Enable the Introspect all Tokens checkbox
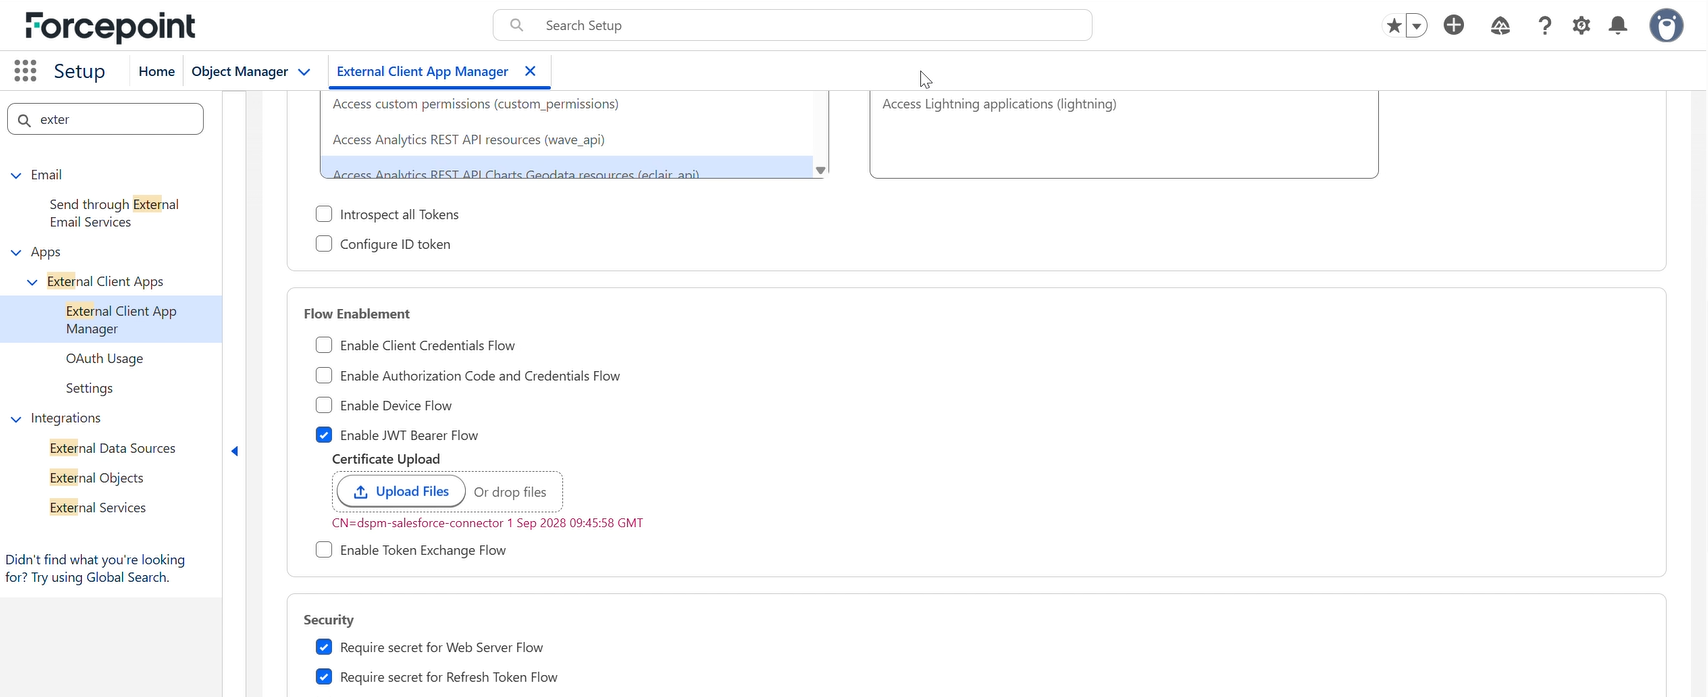Image resolution: width=1708 pixels, height=697 pixels. (324, 214)
